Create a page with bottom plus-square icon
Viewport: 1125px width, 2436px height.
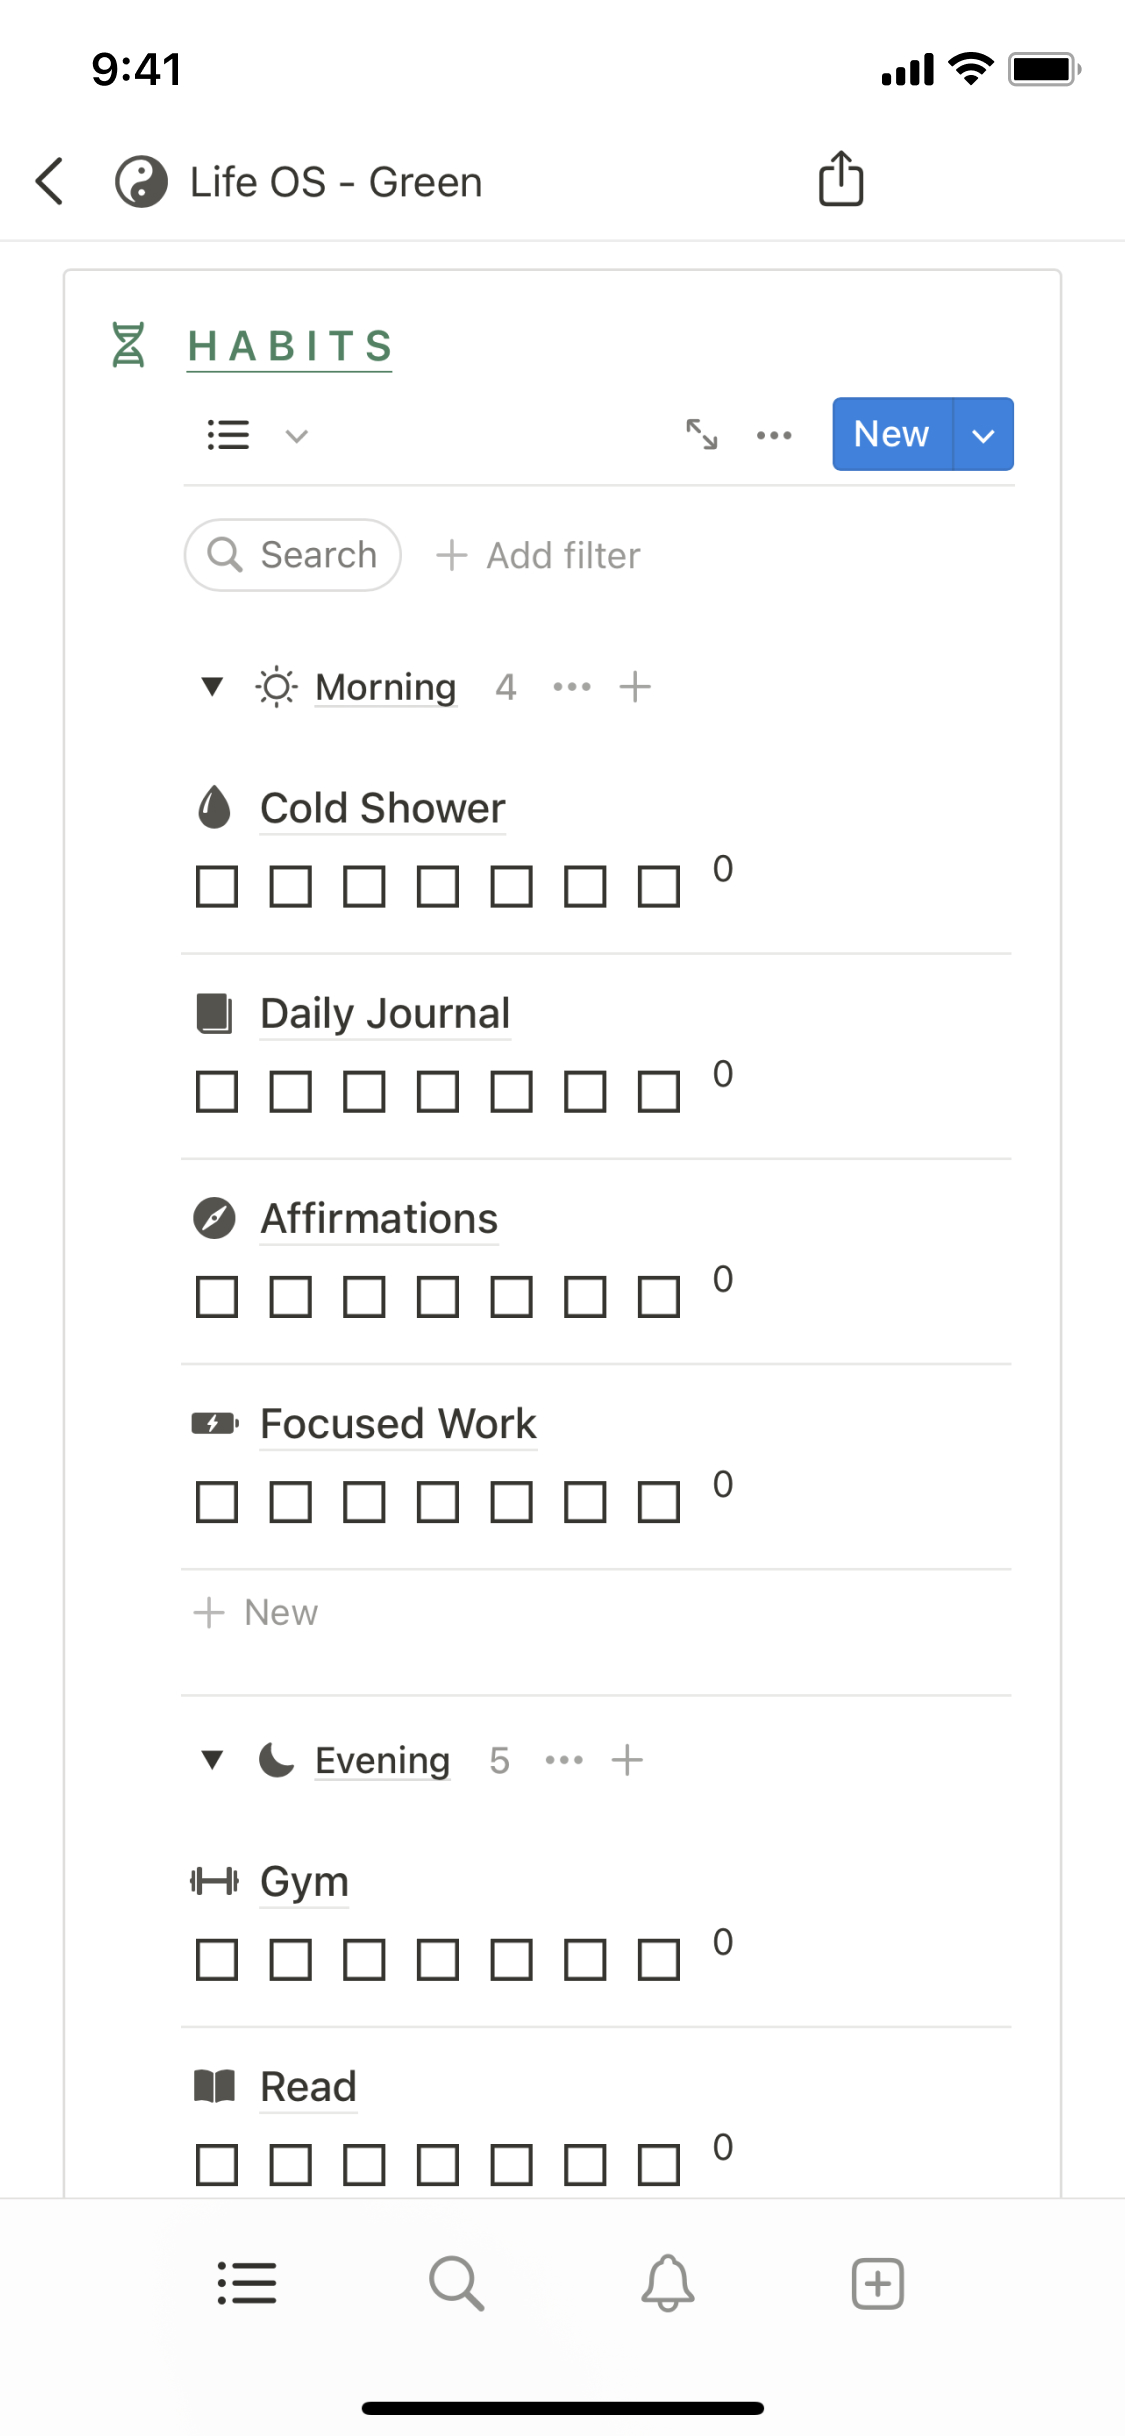877,2283
